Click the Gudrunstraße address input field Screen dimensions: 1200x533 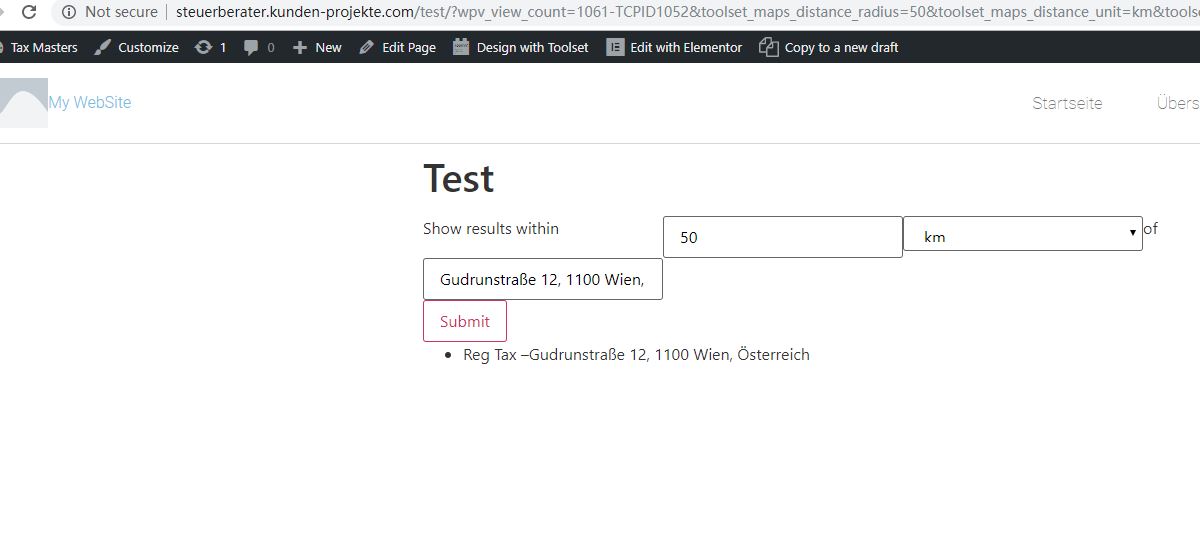click(542, 279)
